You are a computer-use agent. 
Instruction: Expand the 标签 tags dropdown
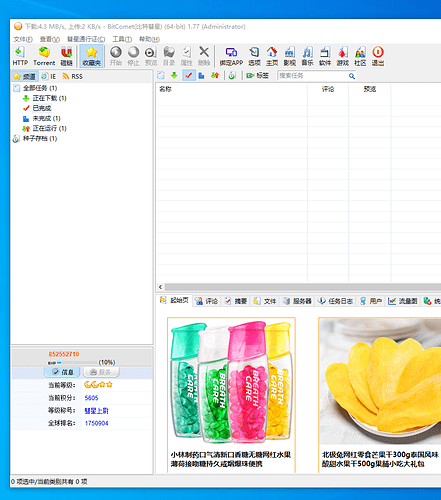coord(257,76)
